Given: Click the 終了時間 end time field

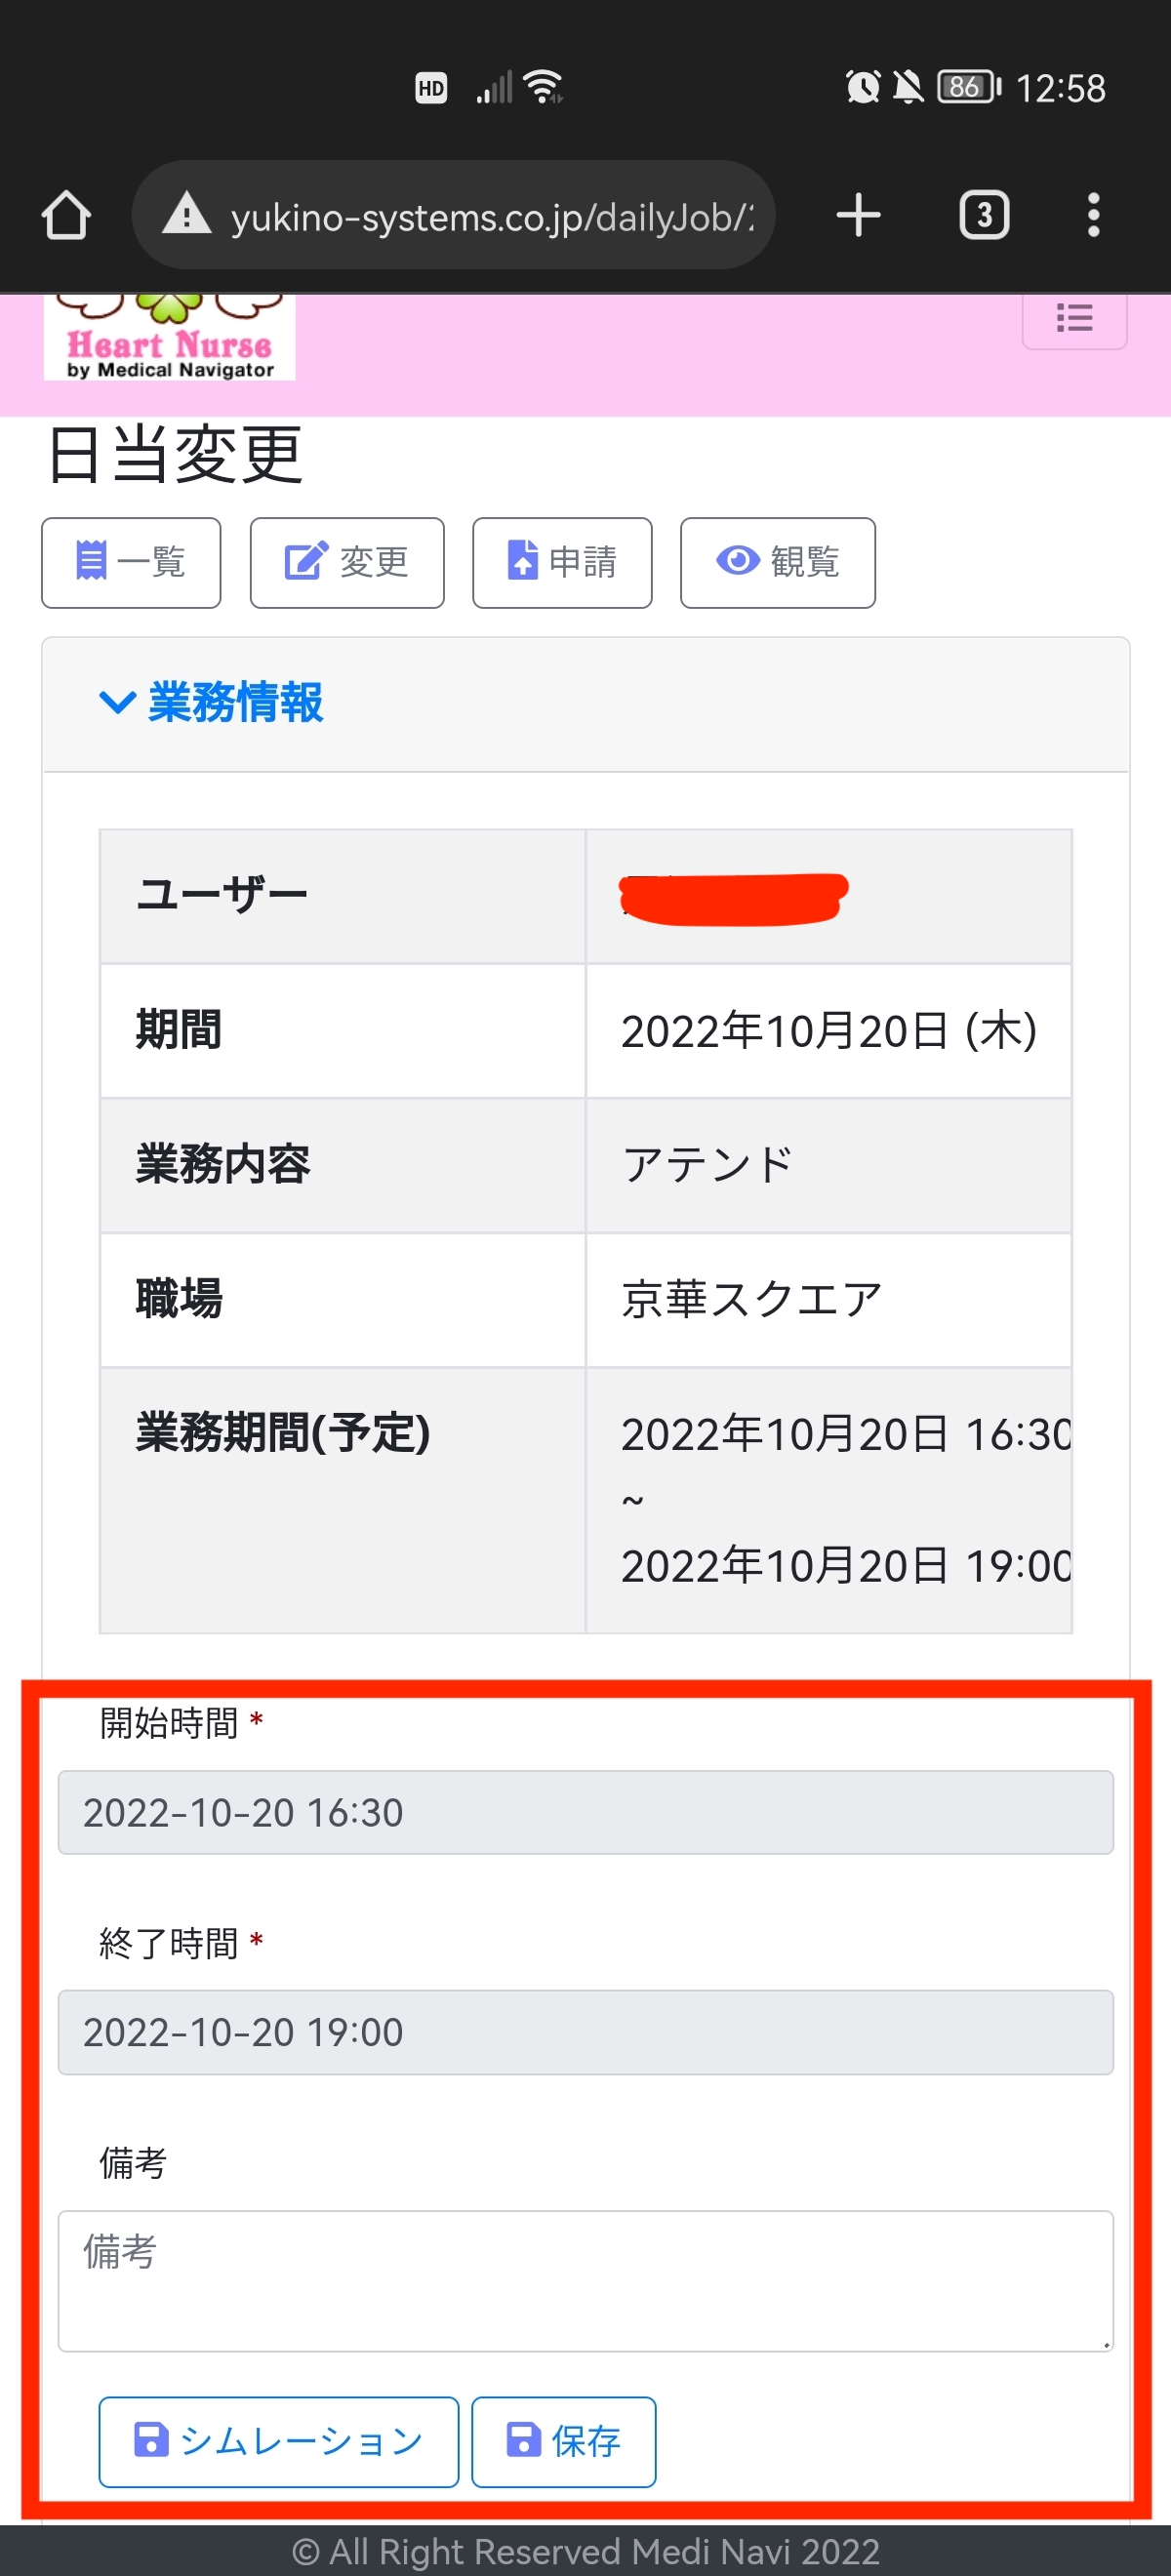Looking at the screenshot, I should click(x=585, y=2032).
